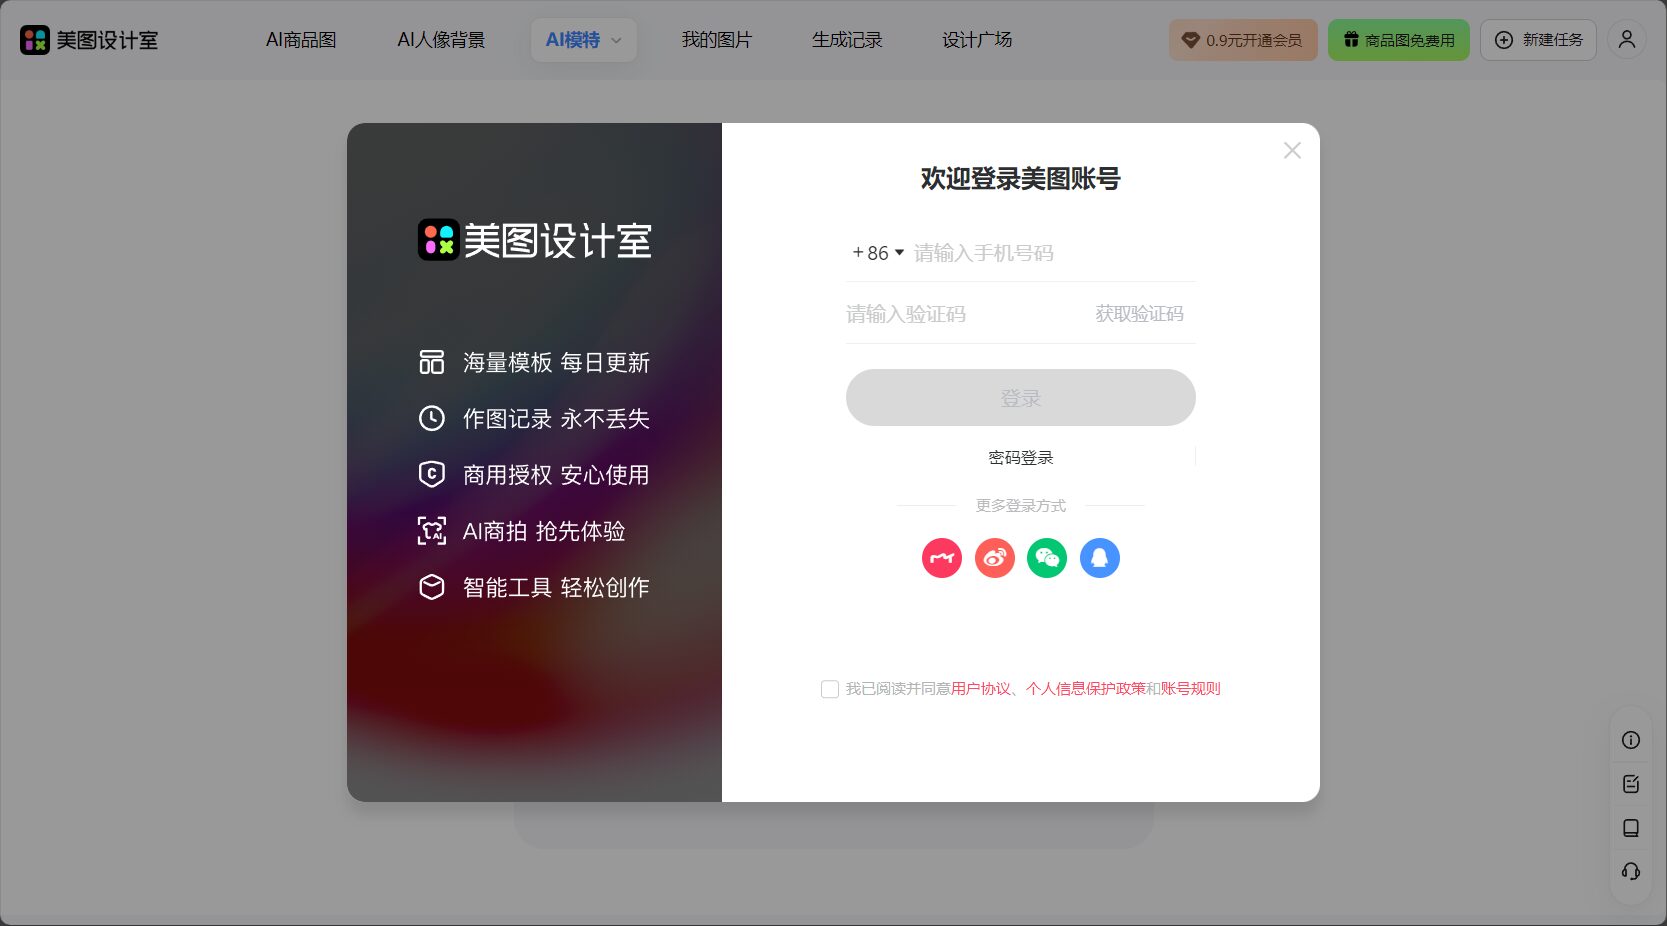Click the info icon in the right sidebar
This screenshot has width=1667, height=926.
(x=1631, y=740)
